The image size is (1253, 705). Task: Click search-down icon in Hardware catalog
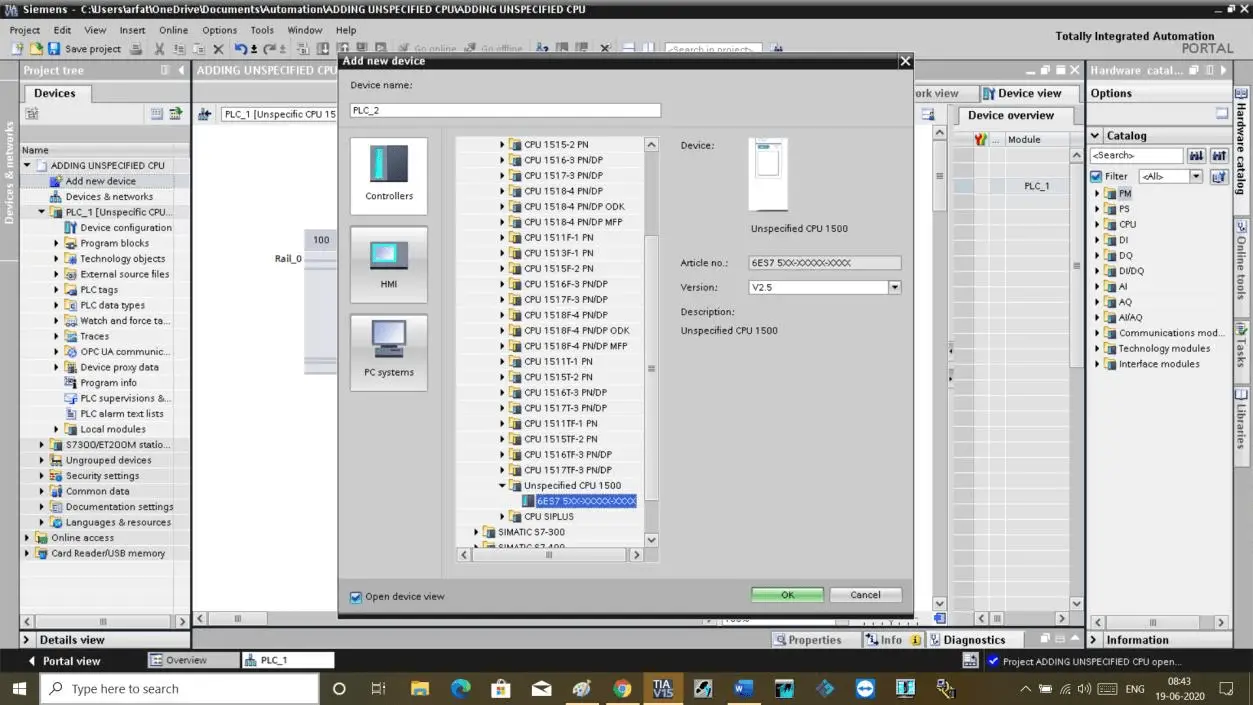tap(1196, 156)
